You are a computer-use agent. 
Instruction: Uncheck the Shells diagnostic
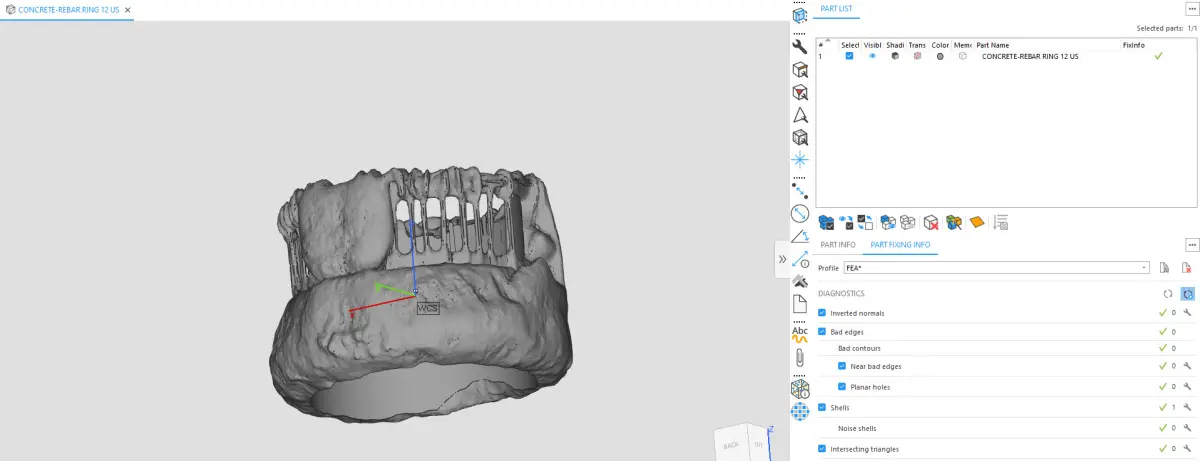[x=823, y=407]
